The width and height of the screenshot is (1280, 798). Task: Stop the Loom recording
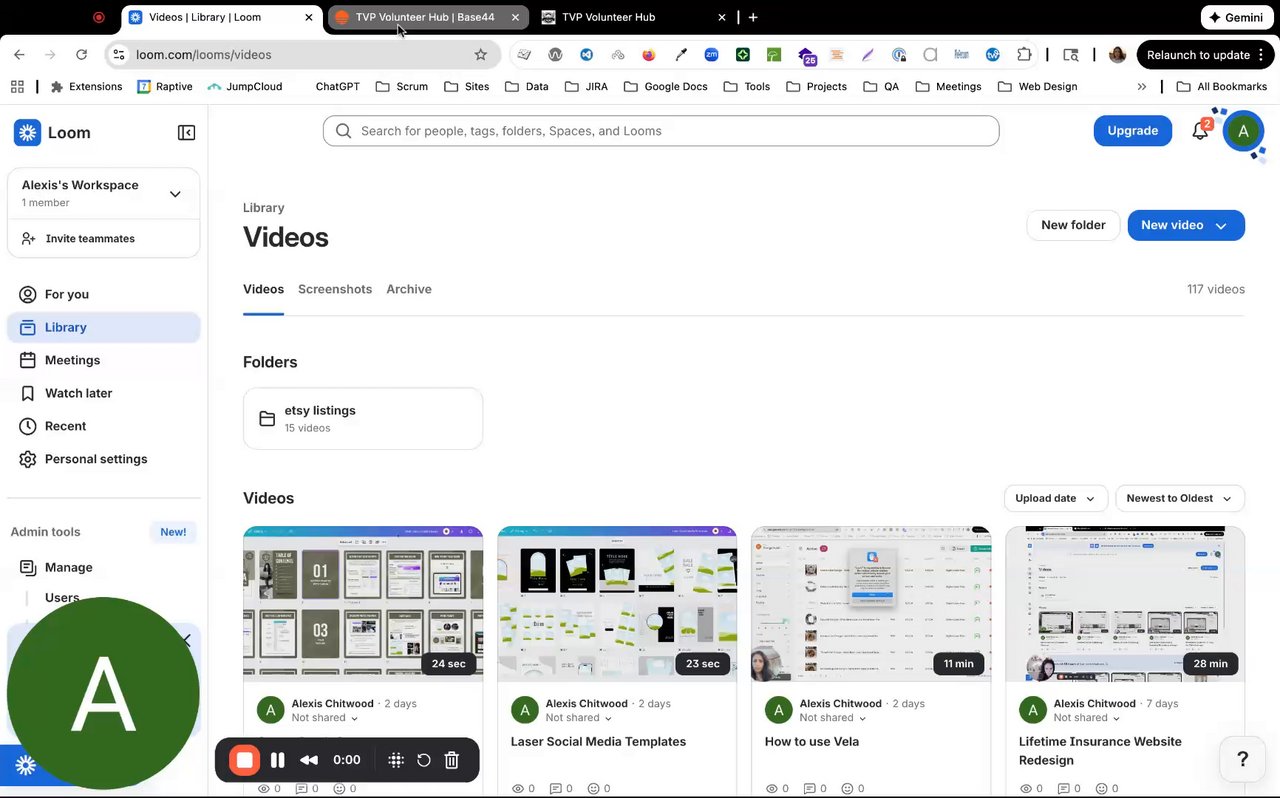coord(244,760)
